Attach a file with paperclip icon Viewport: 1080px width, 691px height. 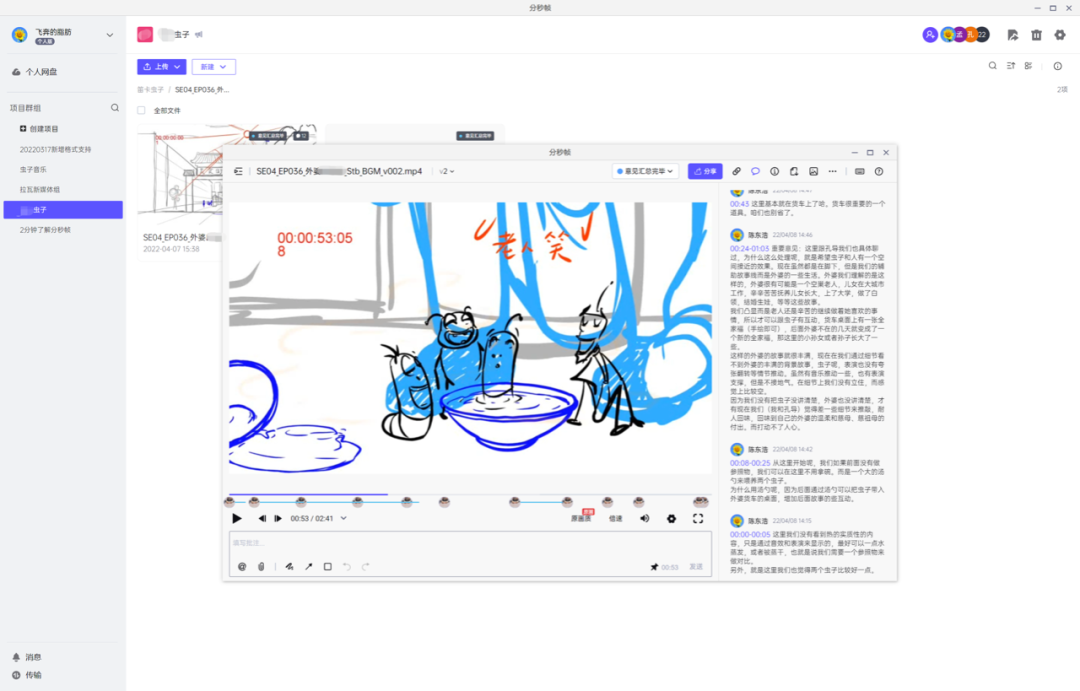tap(261, 566)
